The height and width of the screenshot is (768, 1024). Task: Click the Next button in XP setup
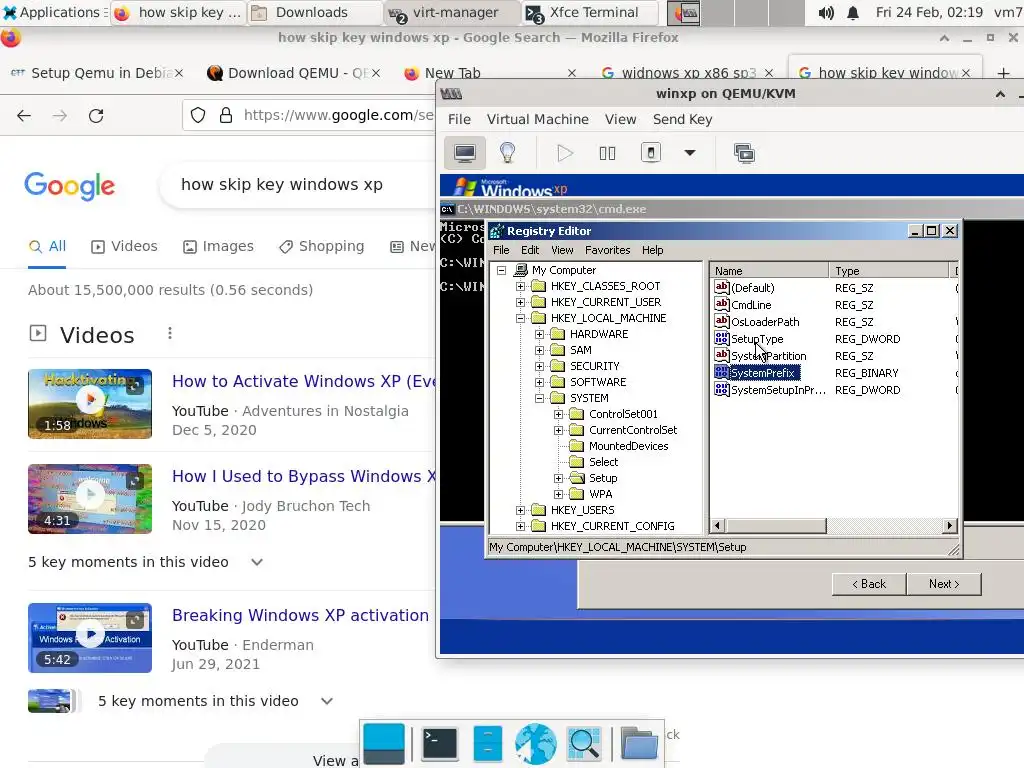pos(944,584)
